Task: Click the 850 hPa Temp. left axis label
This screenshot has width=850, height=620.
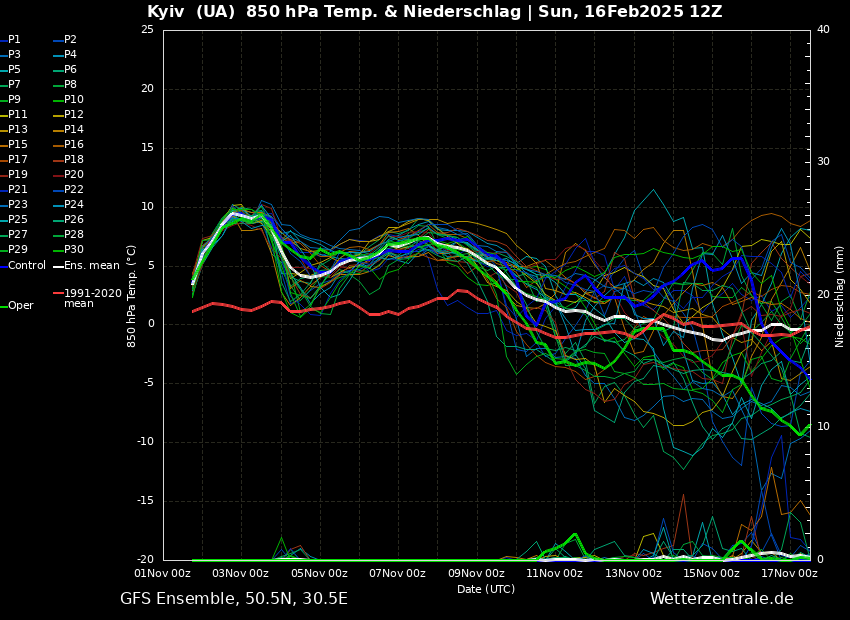Action: click(x=132, y=295)
